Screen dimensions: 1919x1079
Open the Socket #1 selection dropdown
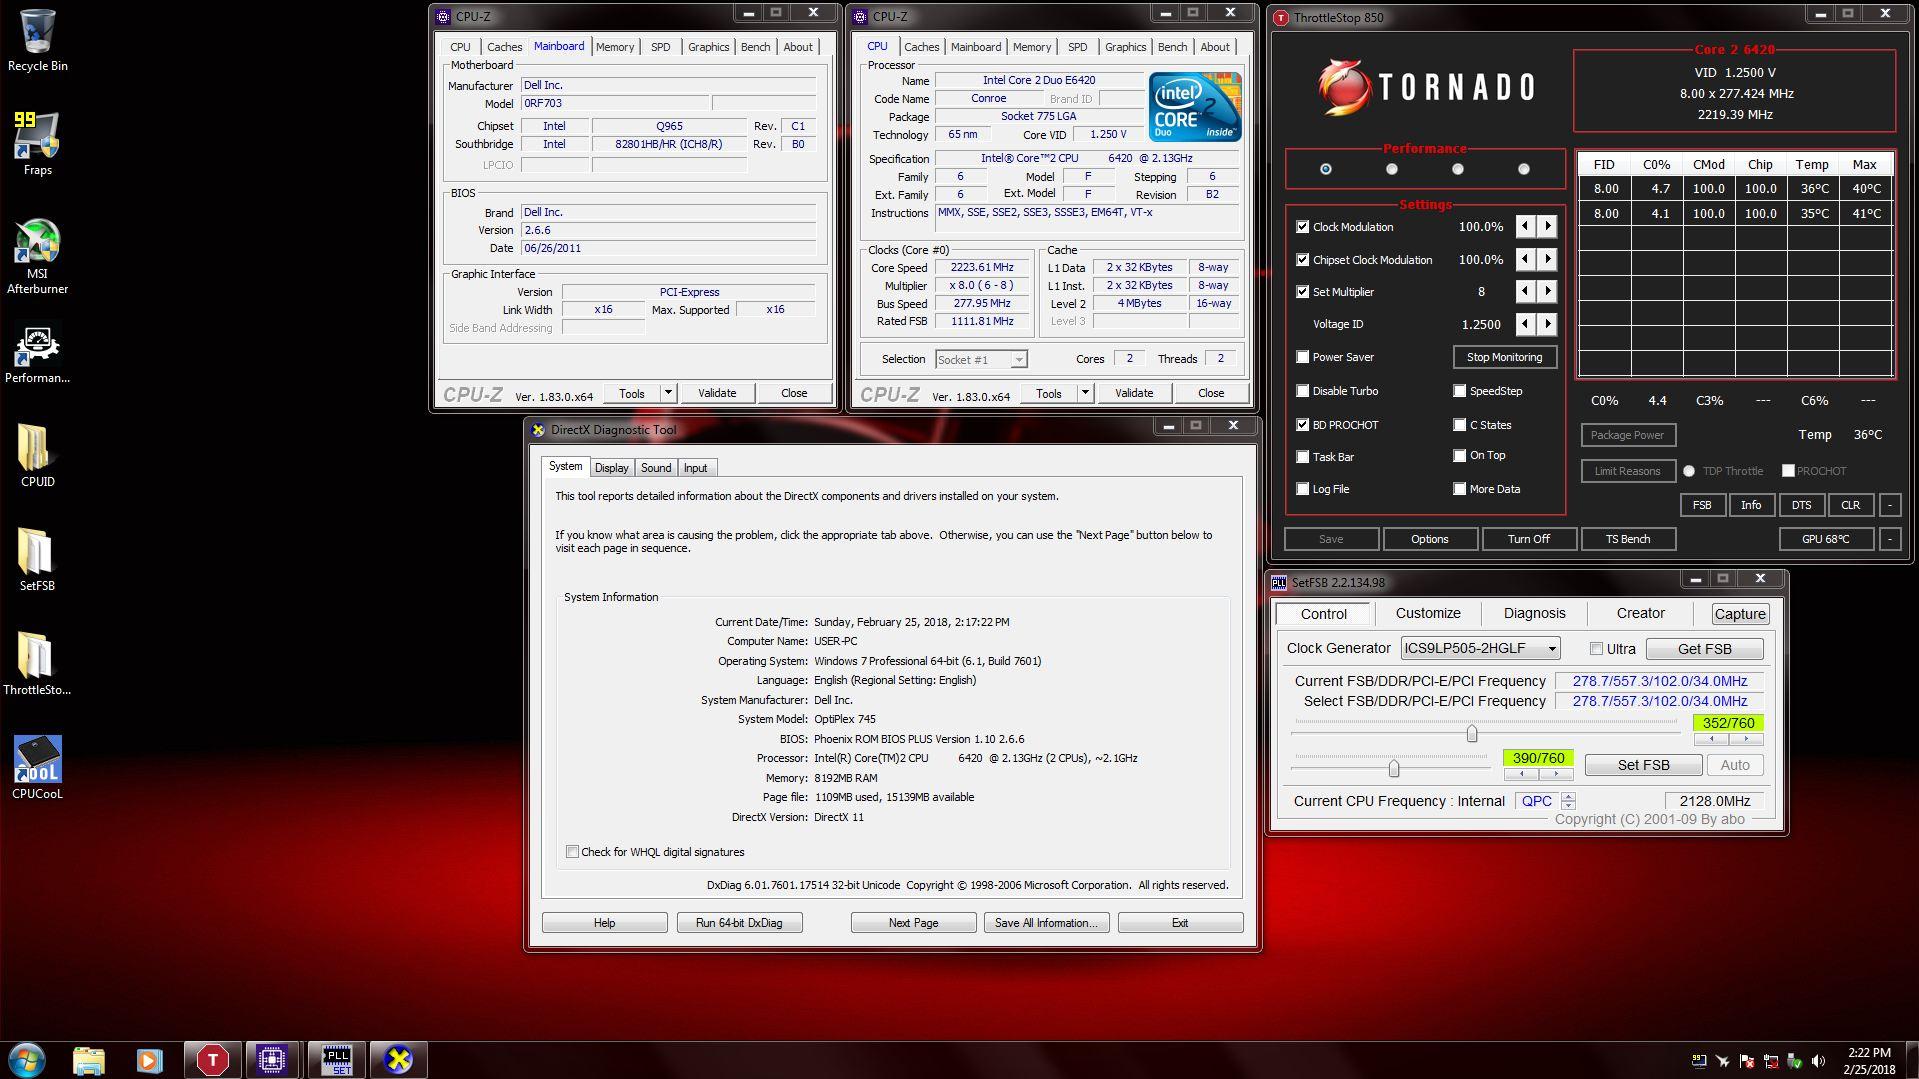(981, 359)
